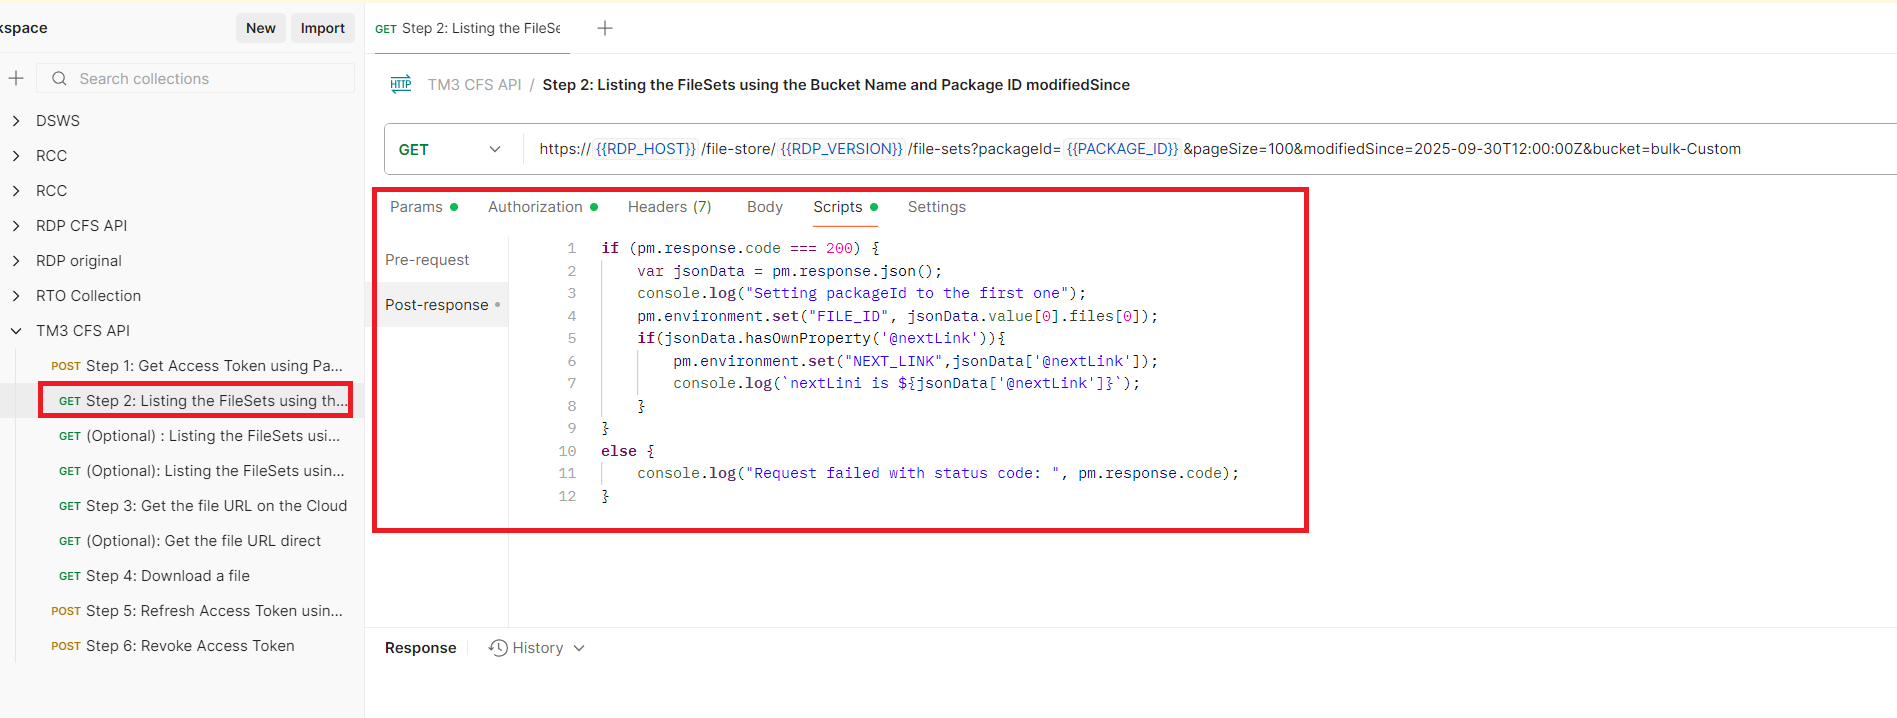The image size is (1897, 718).
Task: Select the Pre-request script section
Action: click(x=427, y=260)
